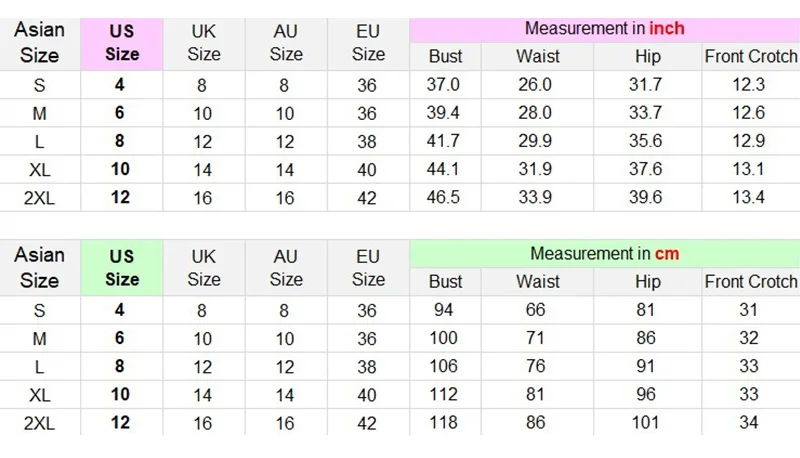The width and height of the screenshot is (800, 458).
Task: Click the 66 waist value in cm table
Action: click(x=535, y=310)
